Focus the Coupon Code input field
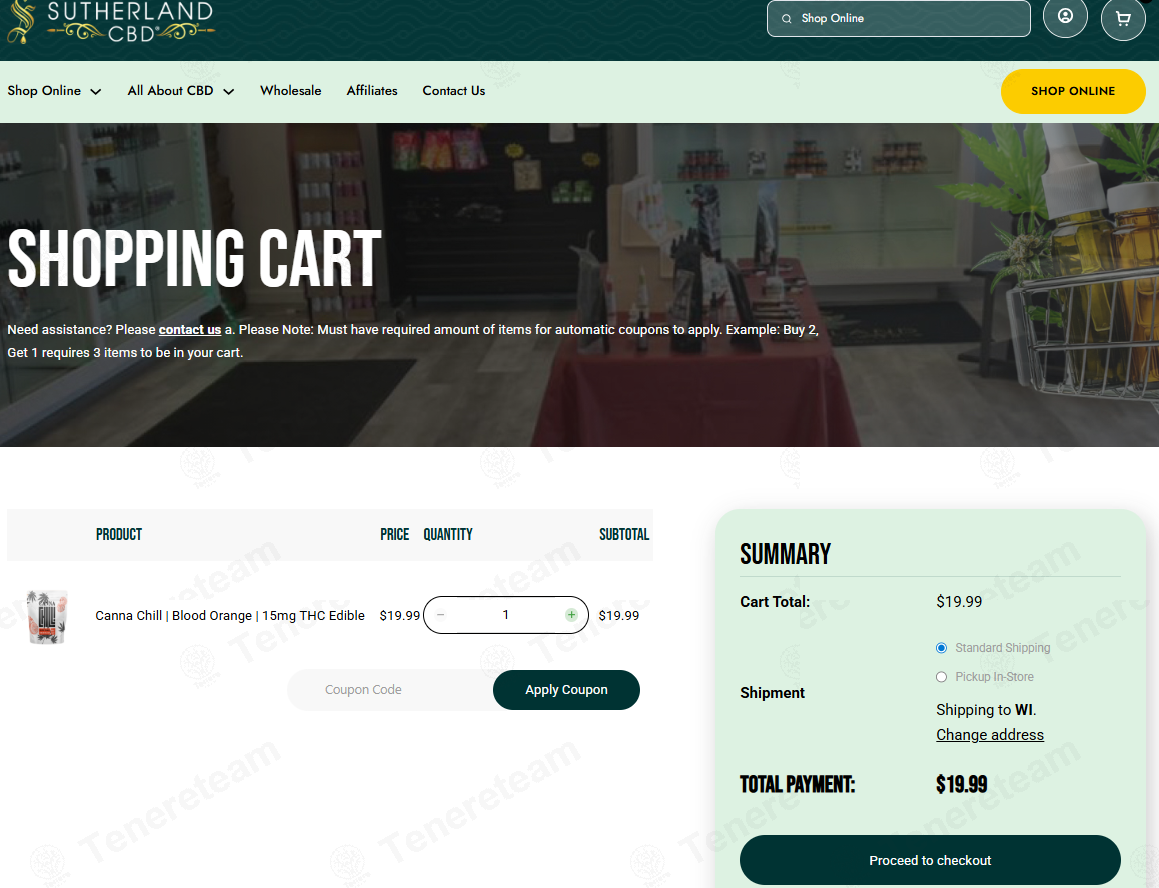The image size is (1159, 888). (390, 690)
